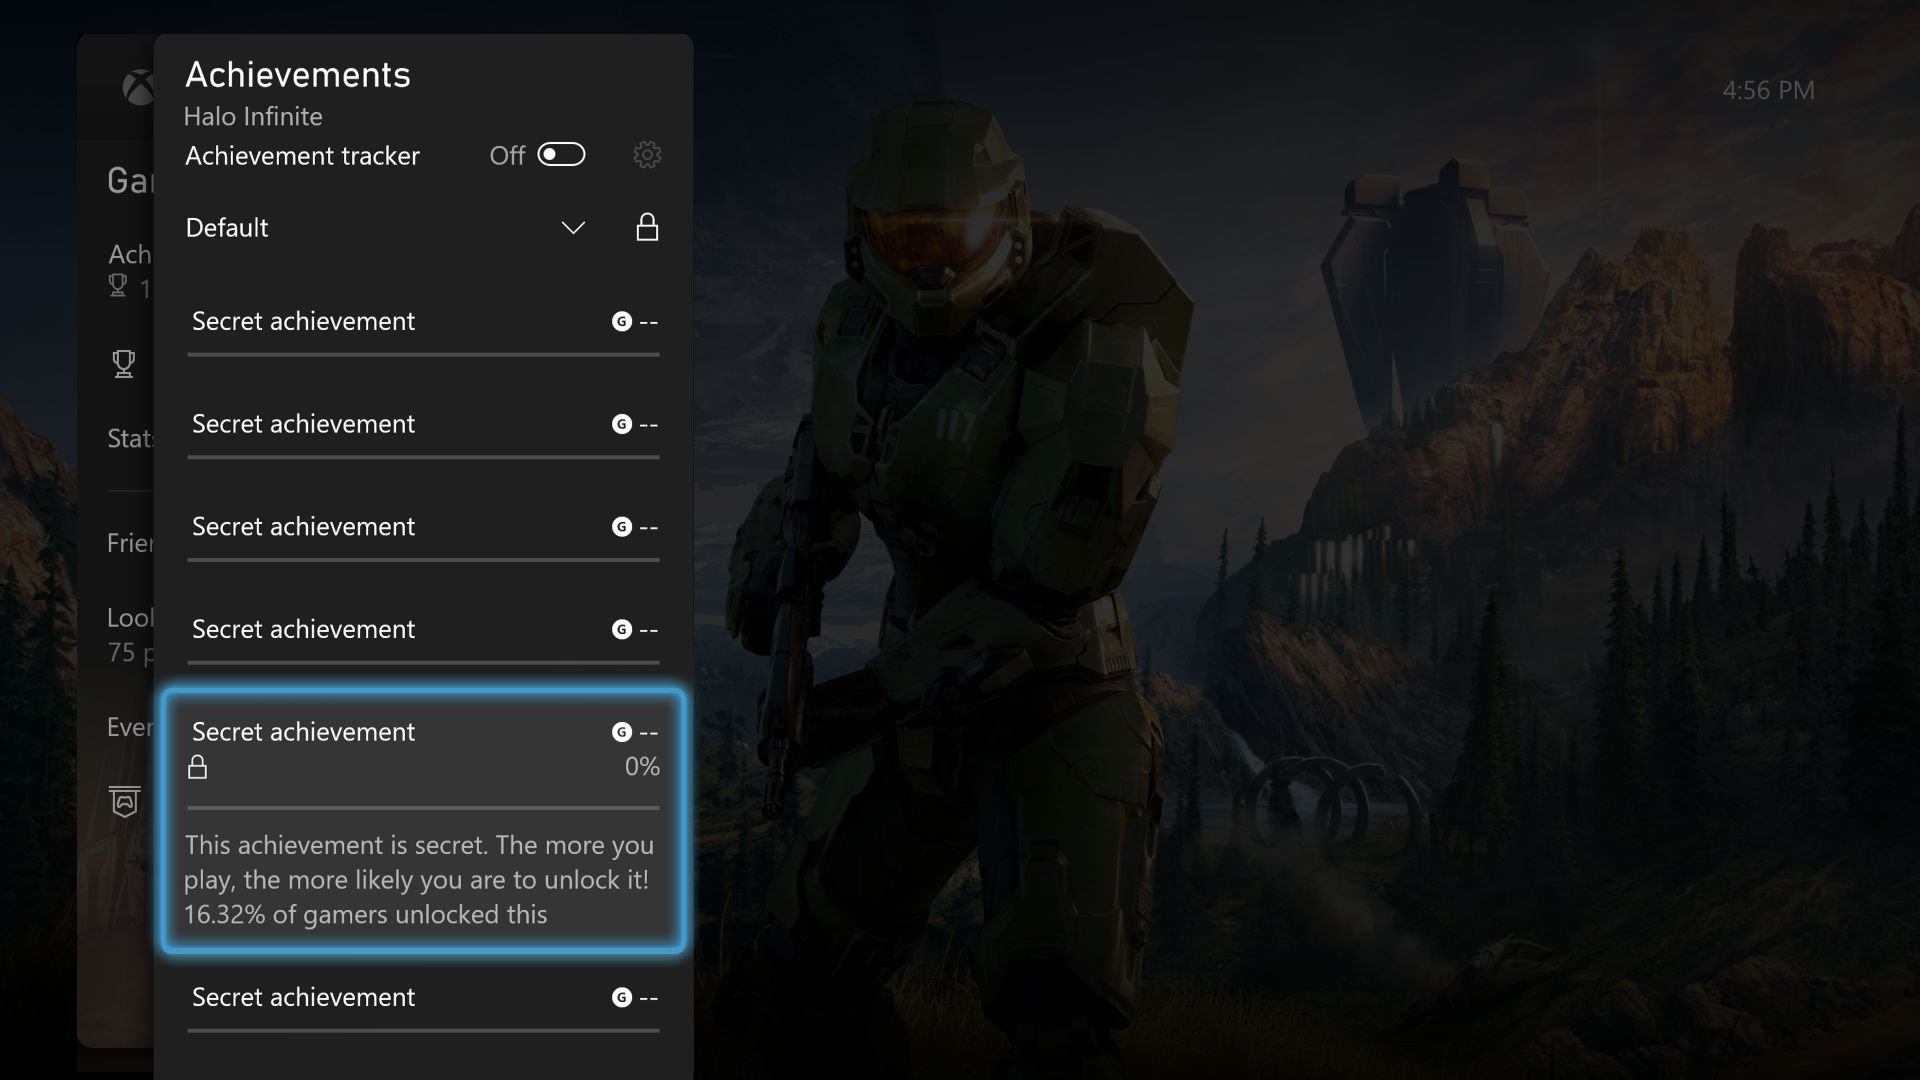The image size is (1920, 1080).
Task: Open the Default achievements filter dropdown
Action: coord(573,228)
